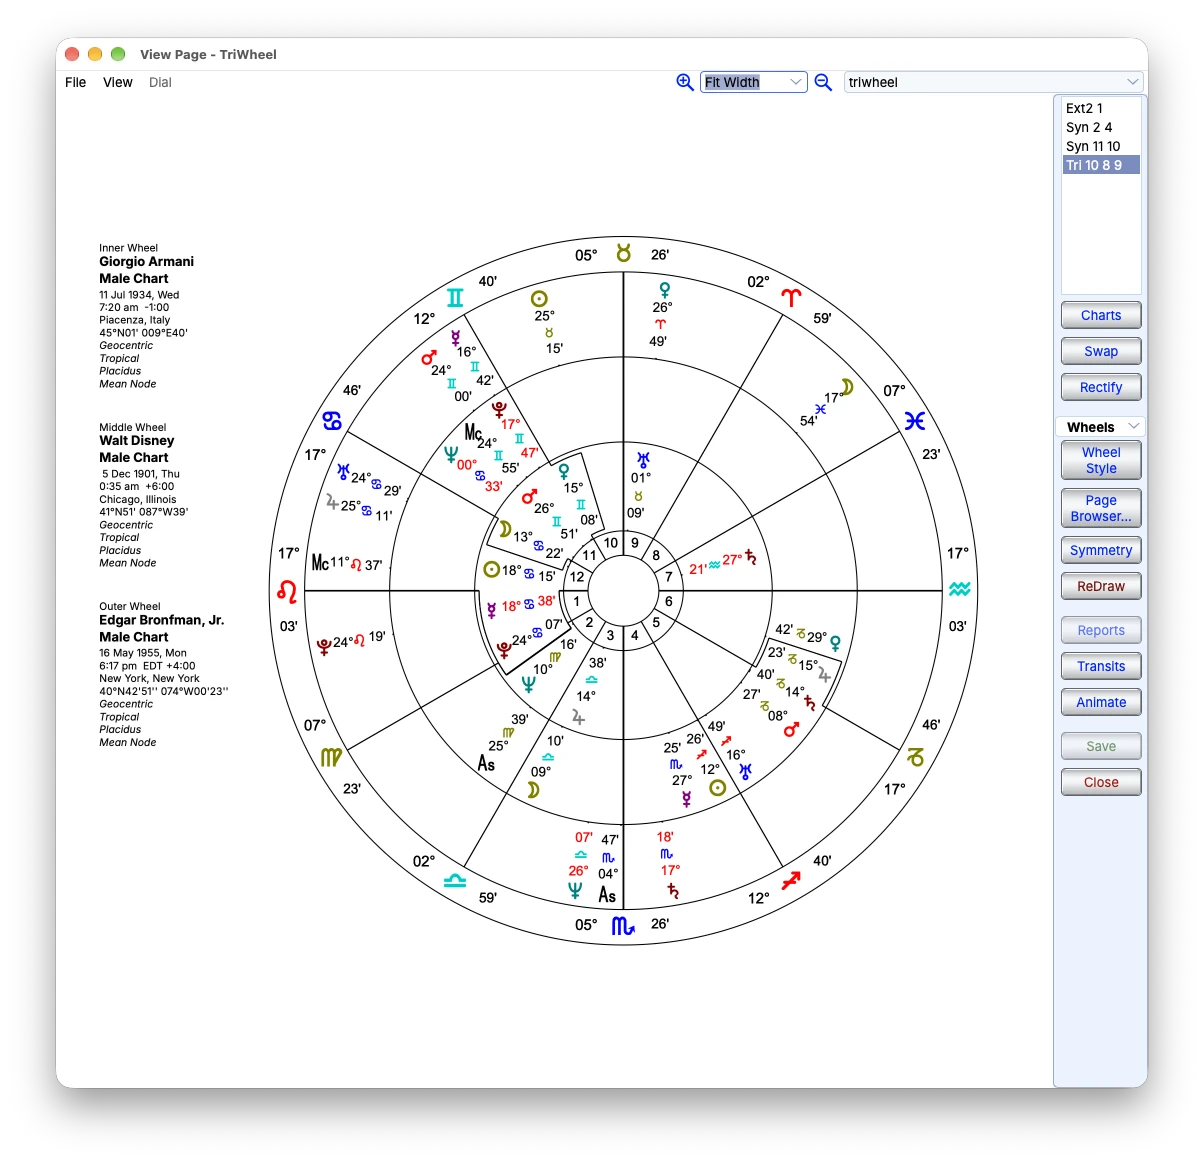Click the Close button in the sidebar
The height and width of the screenshot is (1162, 1204).
(1101, 782)
